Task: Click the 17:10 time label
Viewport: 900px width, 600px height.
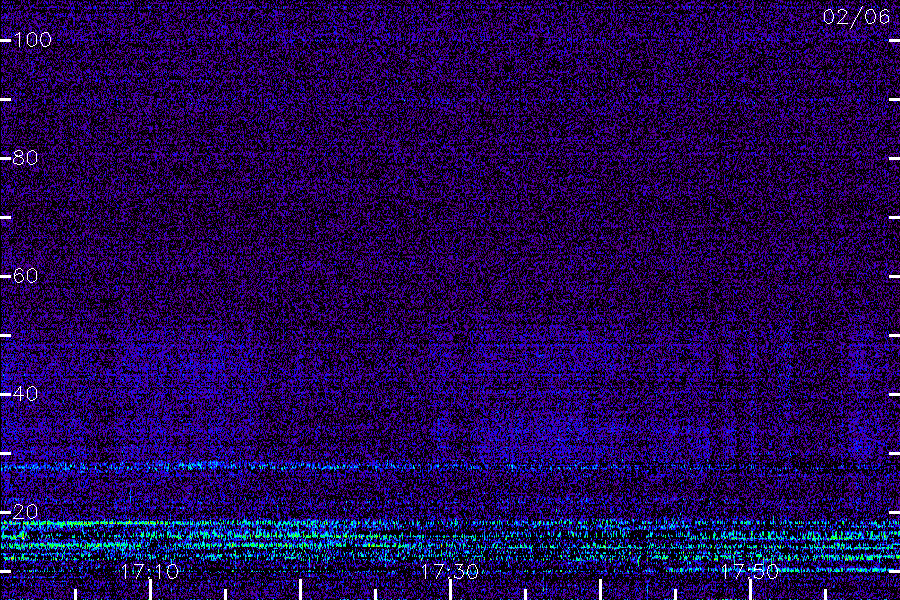Action: [150, 571]
